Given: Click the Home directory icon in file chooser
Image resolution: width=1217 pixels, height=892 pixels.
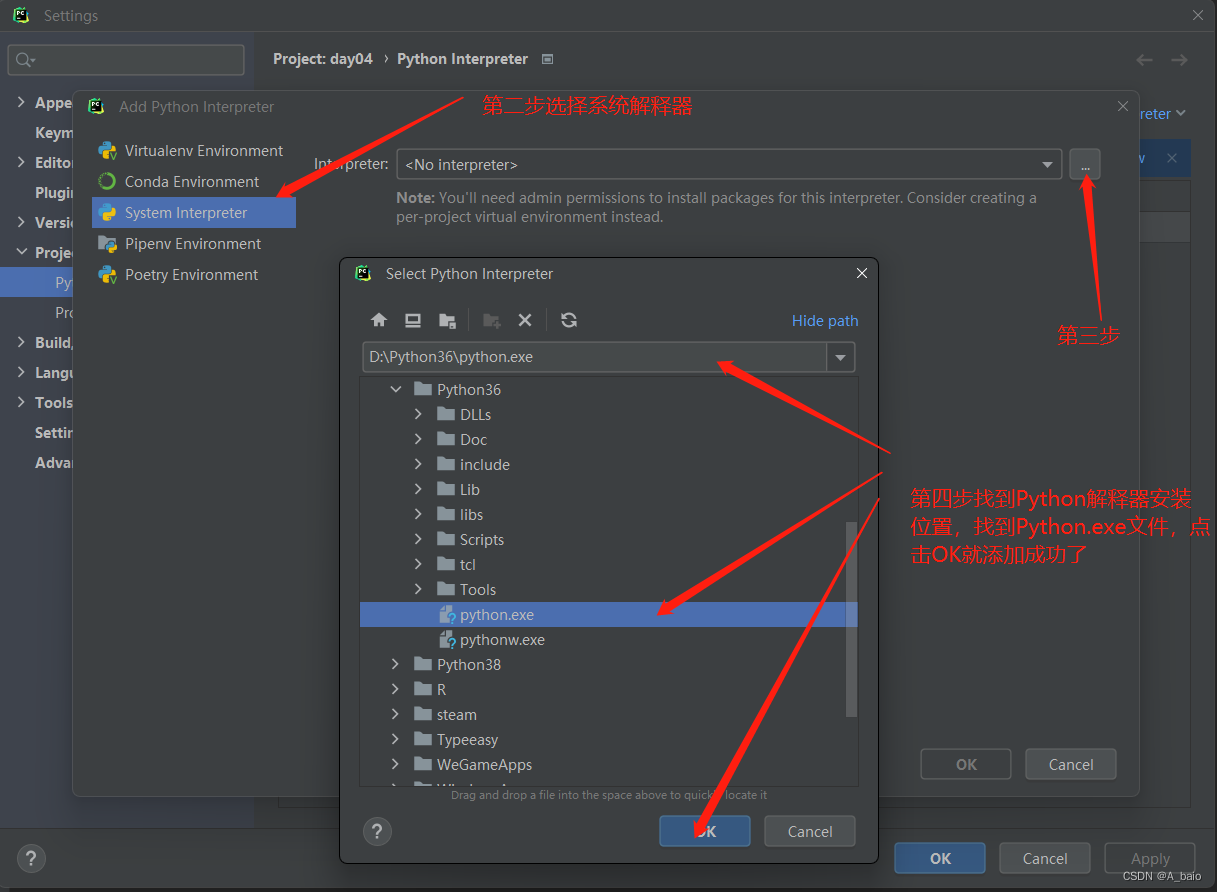Looking at the screenshot, I should pos(379,320).
